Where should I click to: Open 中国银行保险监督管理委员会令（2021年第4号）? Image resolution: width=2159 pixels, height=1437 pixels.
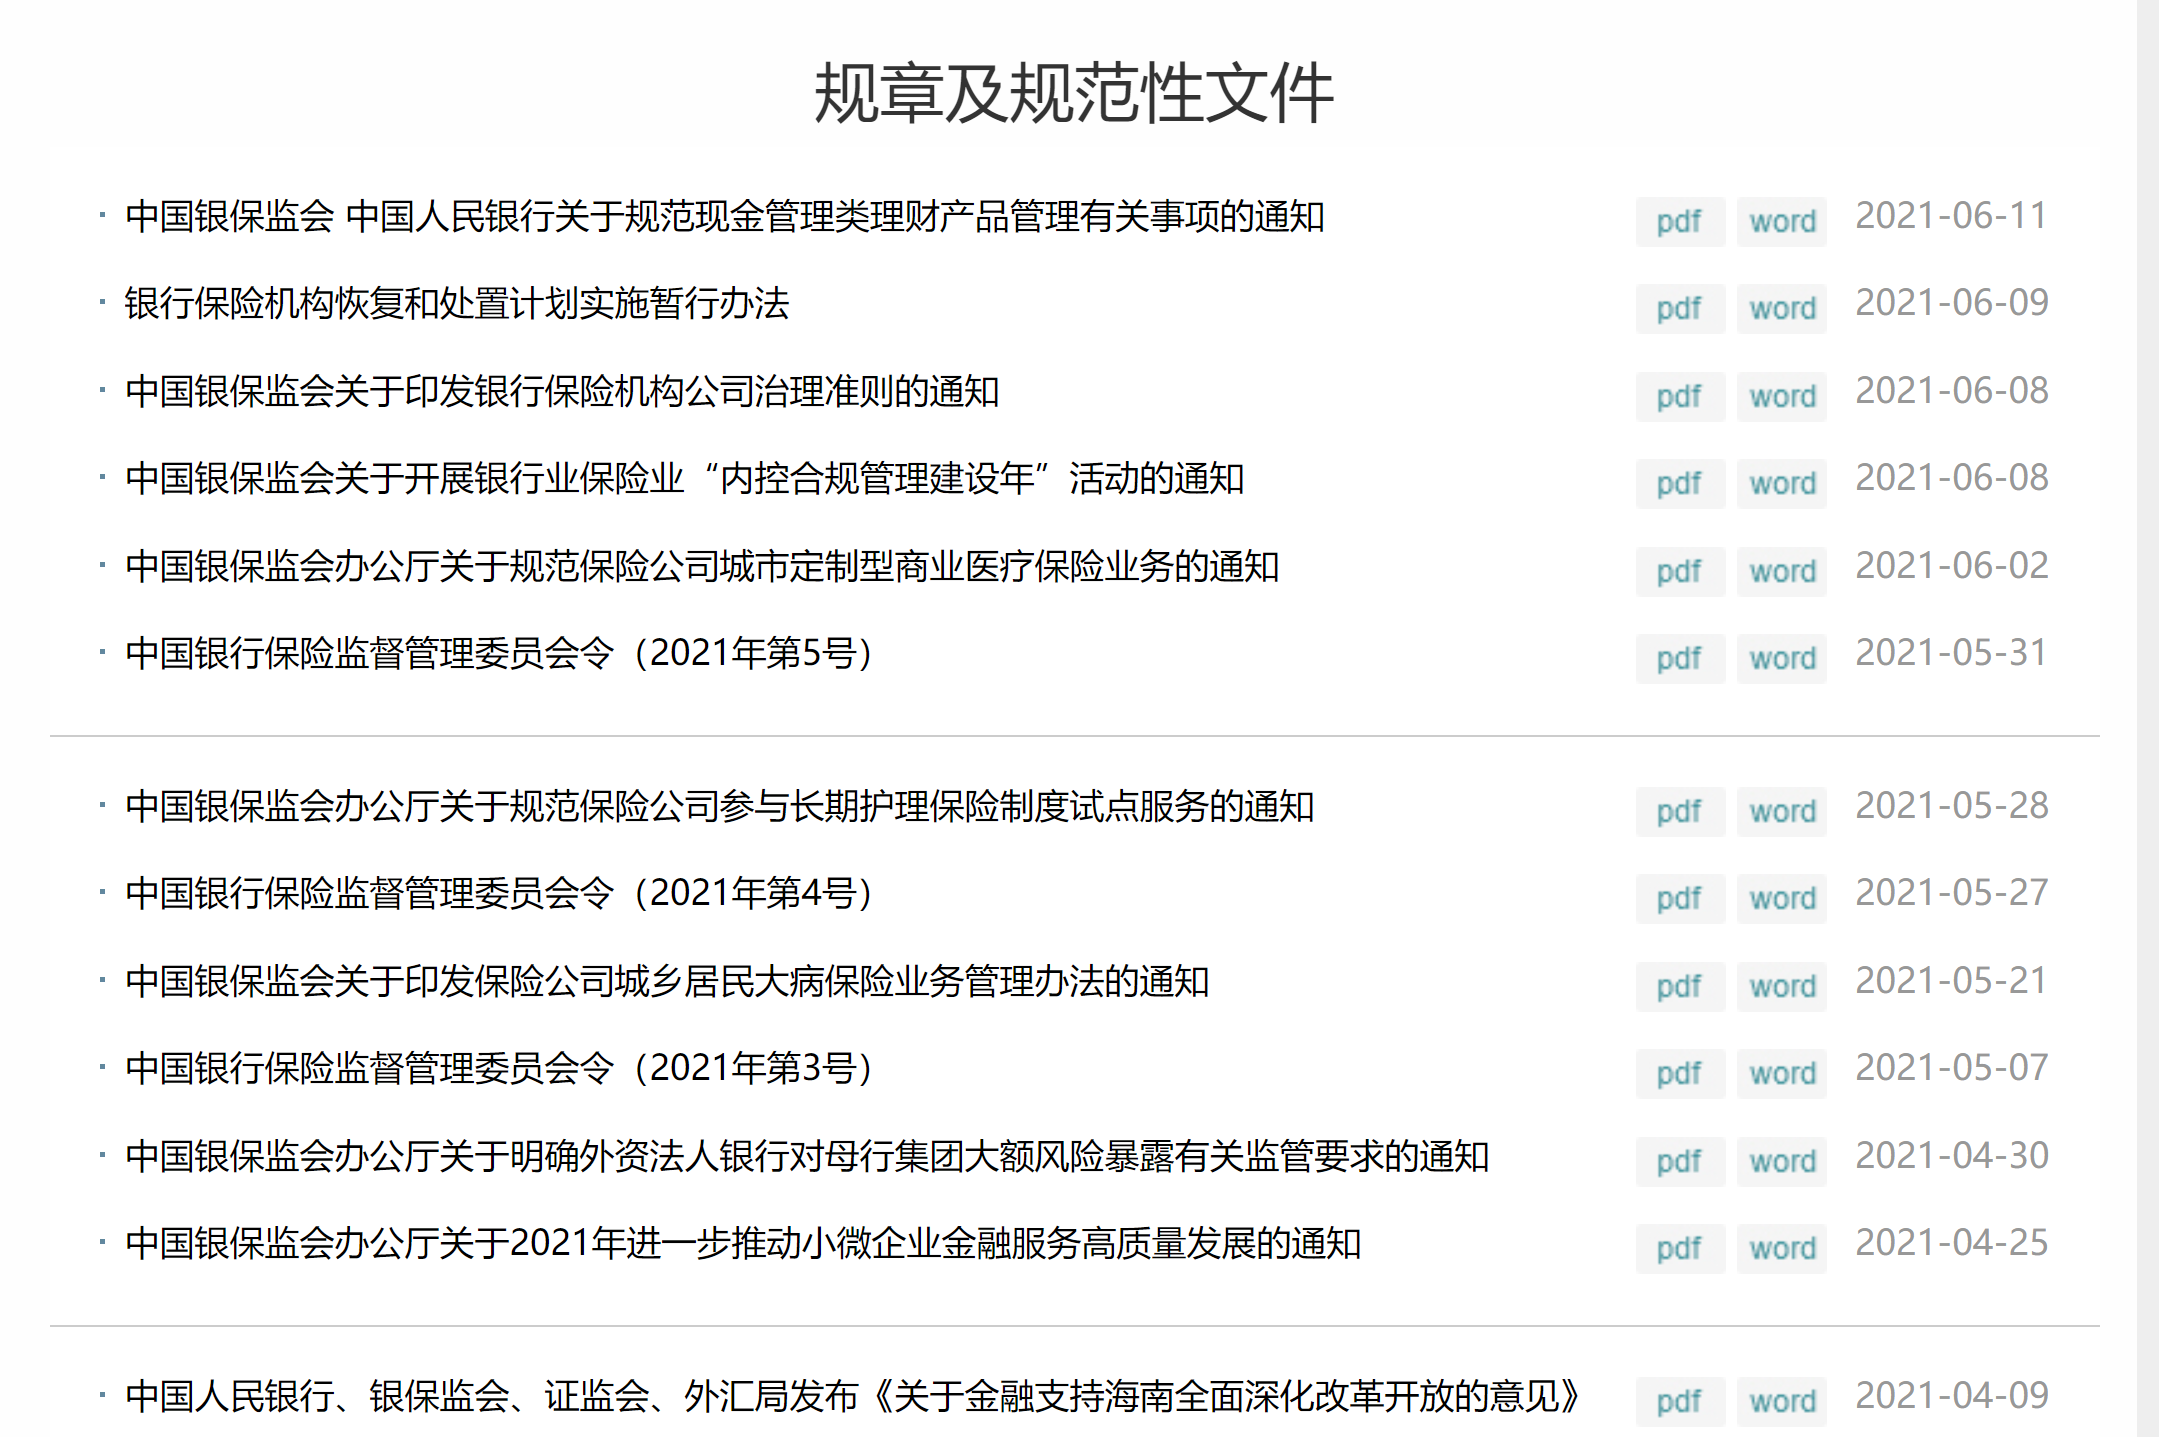pos(500,893)
